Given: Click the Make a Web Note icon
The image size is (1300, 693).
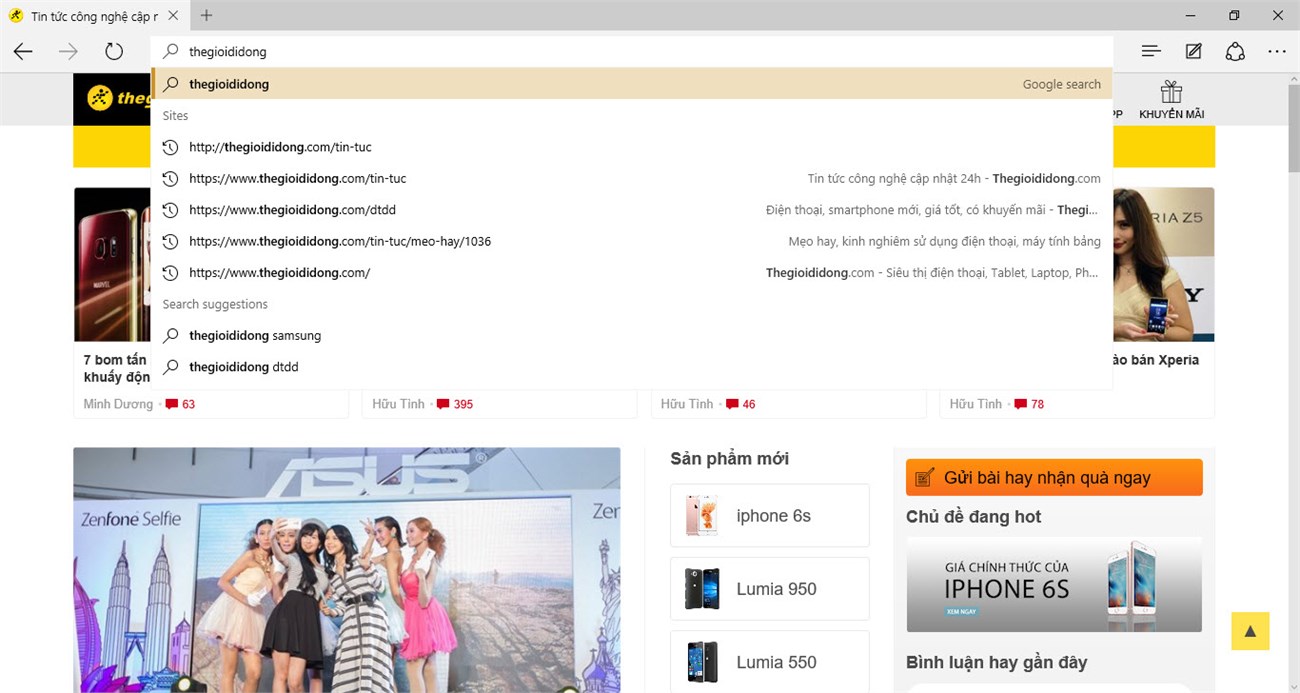Looking at the screenshot, I should (x=1193, y=51).
